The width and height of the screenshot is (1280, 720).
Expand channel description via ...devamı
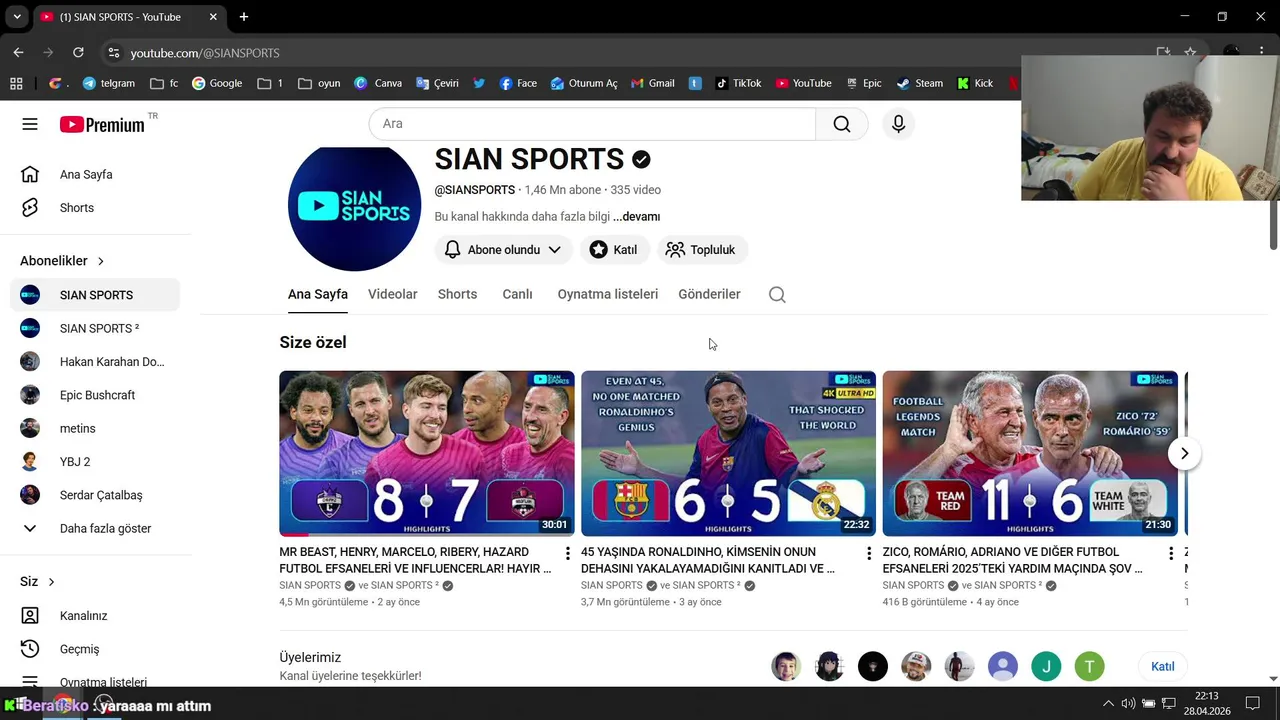click(x=636, y=217)
